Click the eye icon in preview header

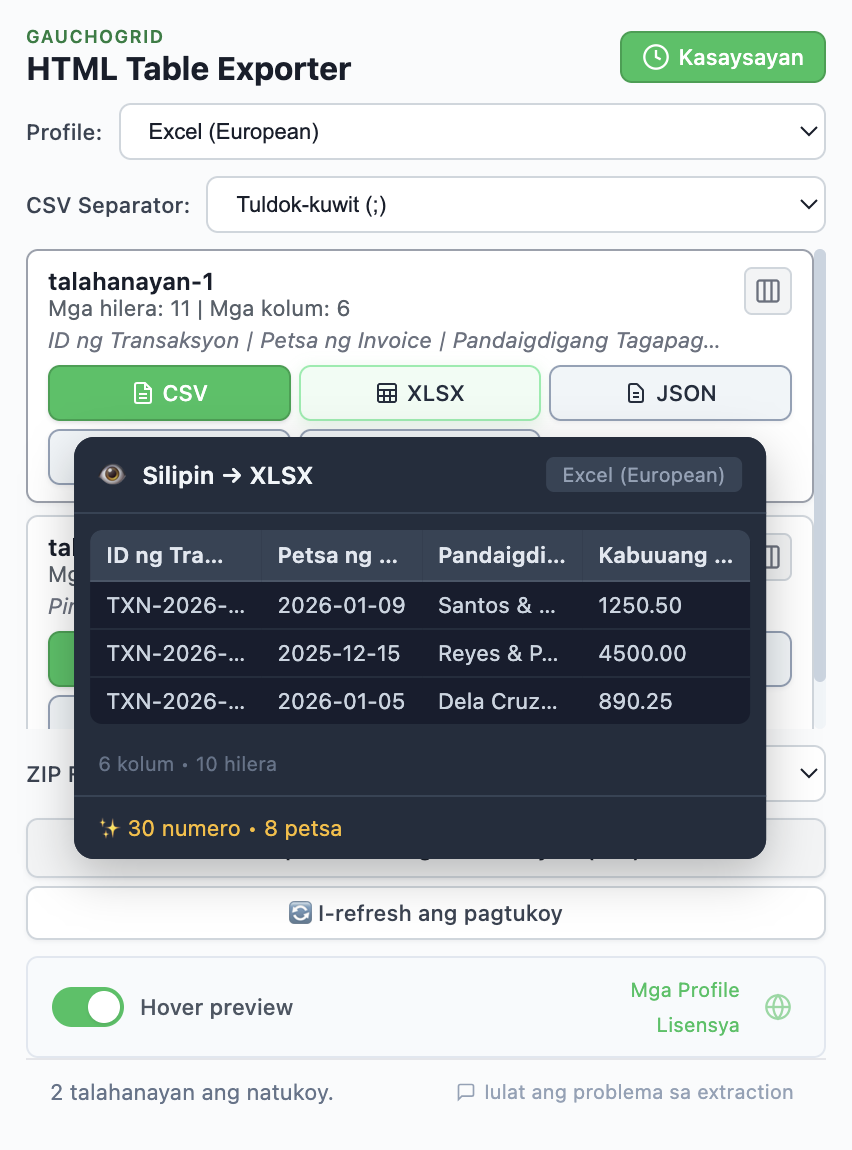click(113, 475)
